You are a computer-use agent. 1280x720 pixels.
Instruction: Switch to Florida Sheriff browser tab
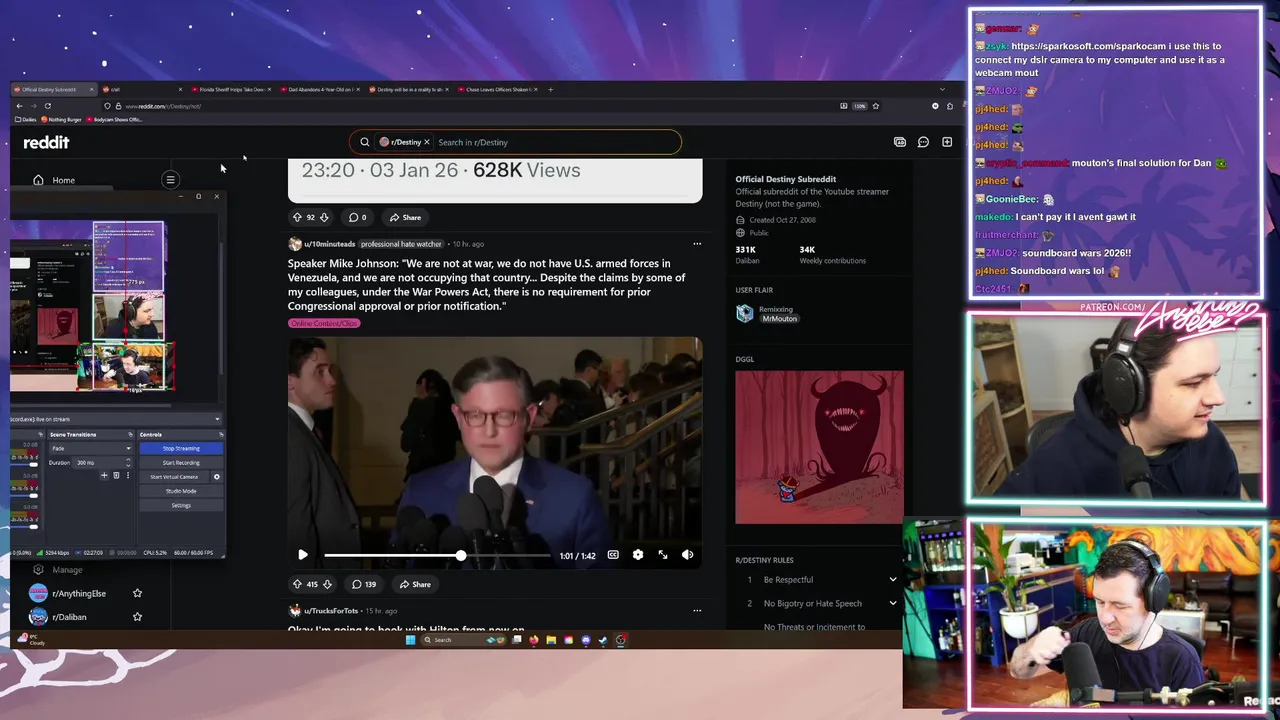(229, 90)
